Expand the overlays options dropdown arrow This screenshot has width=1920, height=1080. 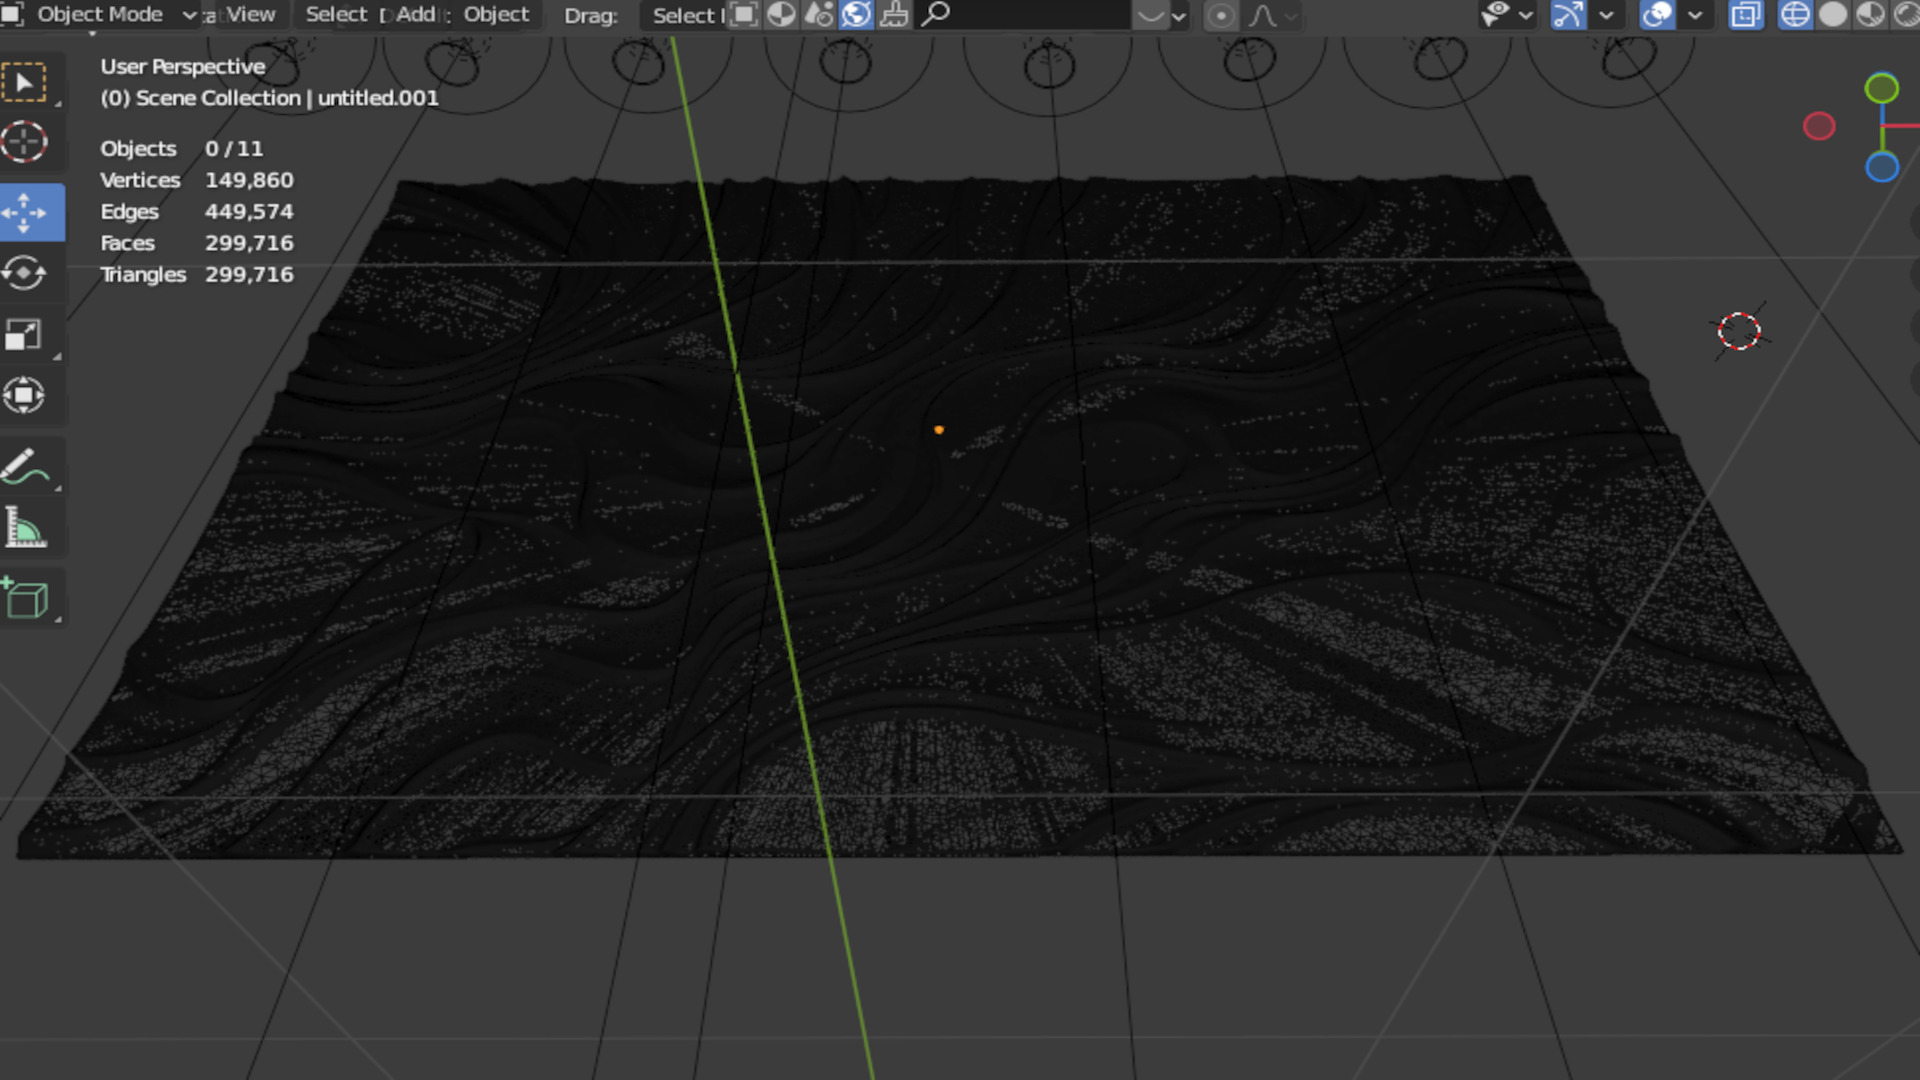pyautogui.click(x=1695, y=15)
